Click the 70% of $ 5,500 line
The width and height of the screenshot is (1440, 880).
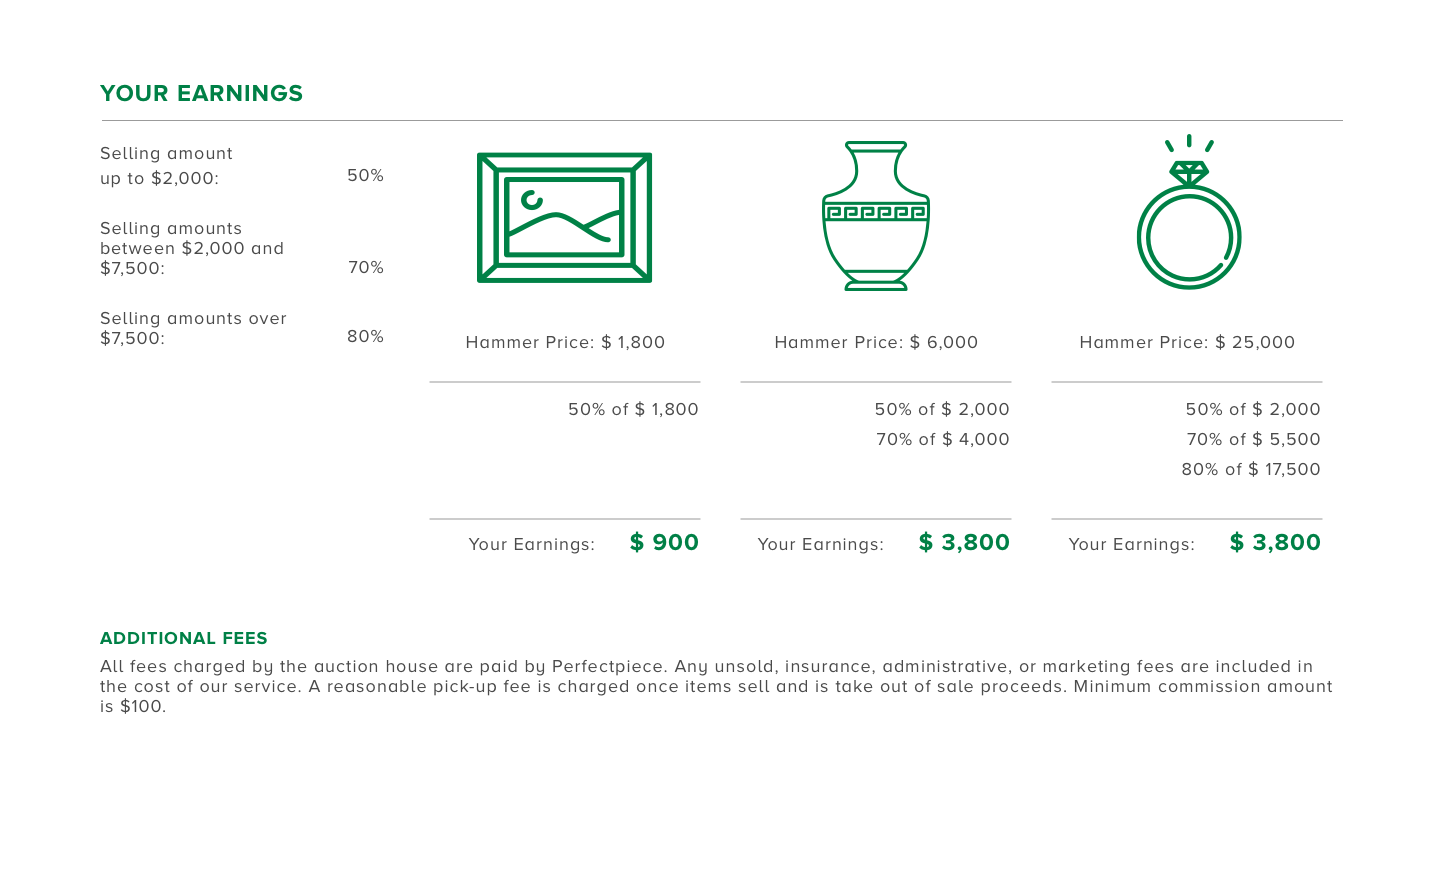[1253, 439]
